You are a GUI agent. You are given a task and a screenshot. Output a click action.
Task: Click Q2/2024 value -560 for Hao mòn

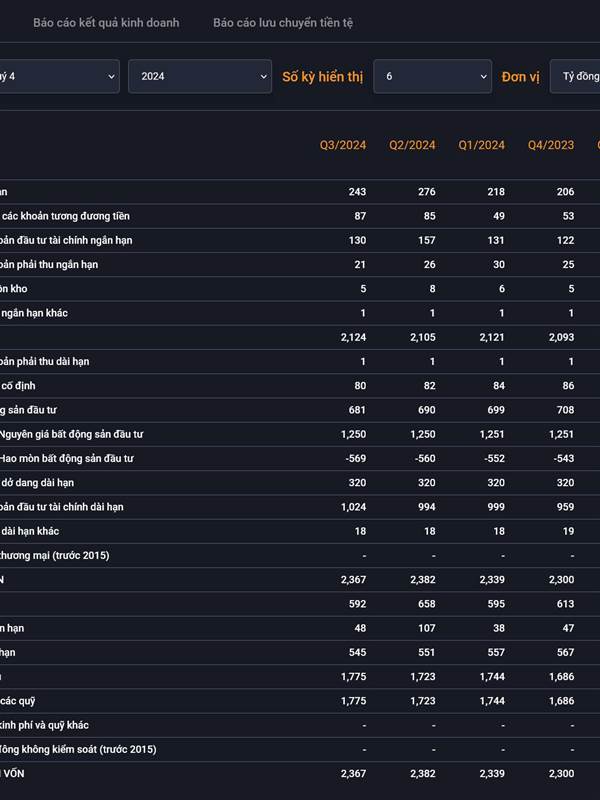(425, 459)
